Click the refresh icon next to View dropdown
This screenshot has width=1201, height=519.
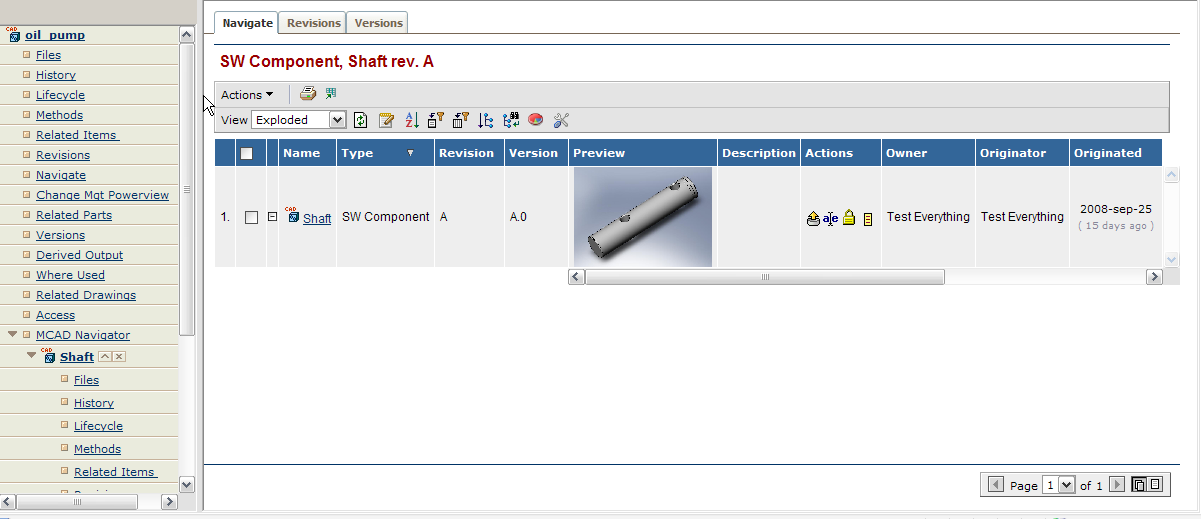click(x=361, y=120)
